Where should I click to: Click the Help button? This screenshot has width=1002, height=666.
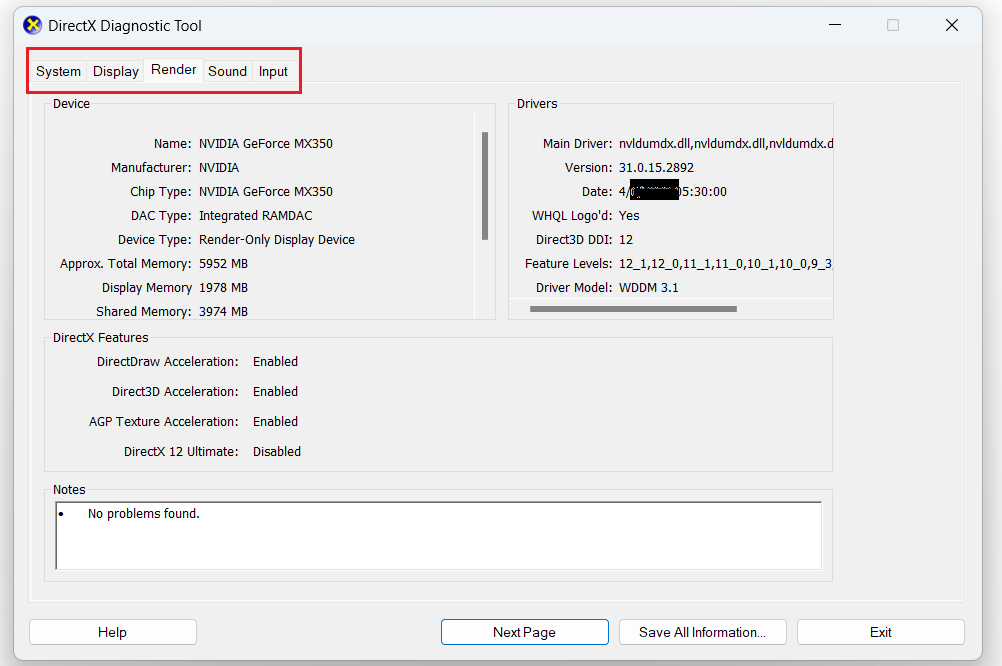tap(112, 632)
